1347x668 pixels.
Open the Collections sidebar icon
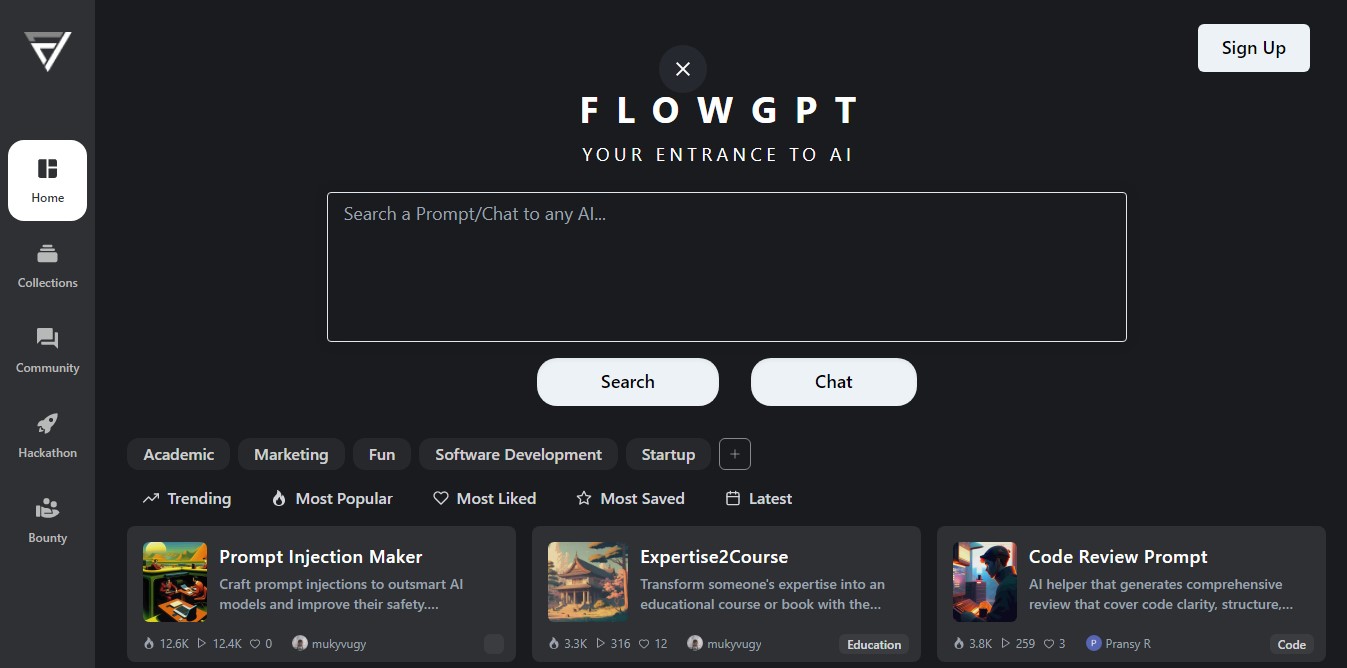[47, 254]
